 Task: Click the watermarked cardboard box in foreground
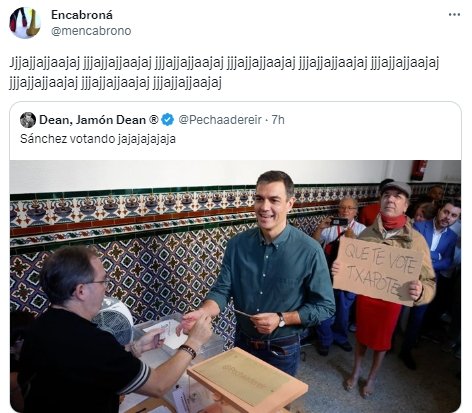(247, 377)
